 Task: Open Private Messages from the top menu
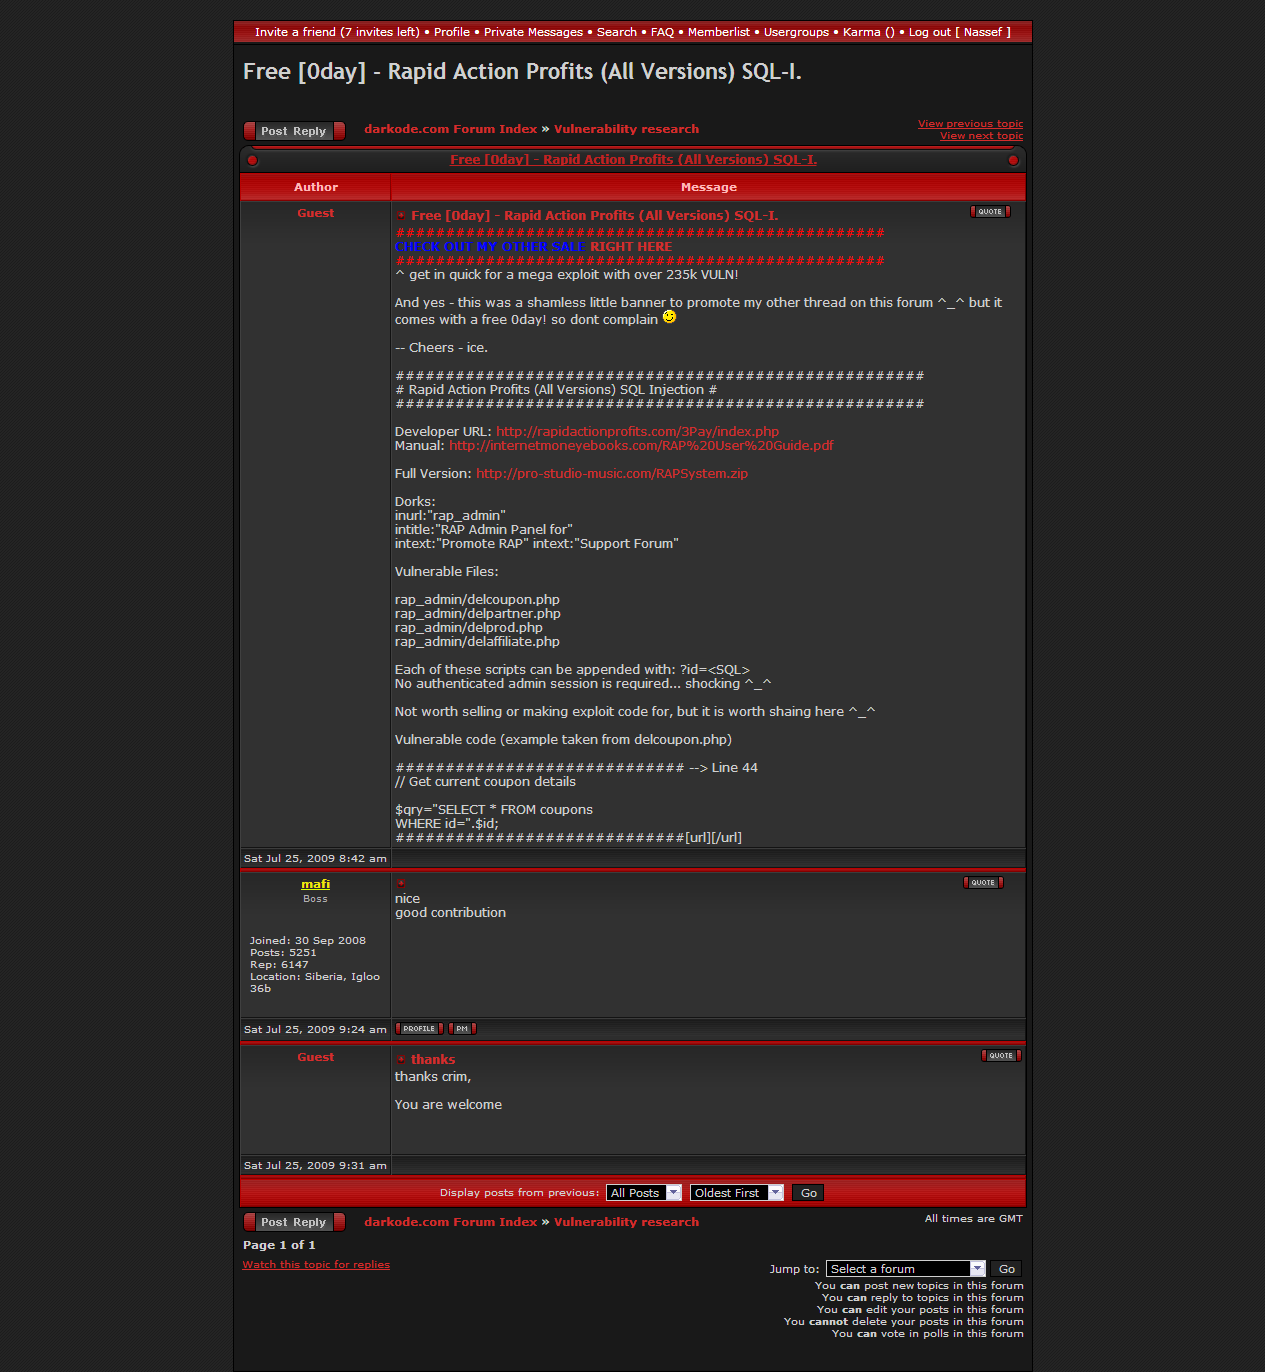[533, 32]
